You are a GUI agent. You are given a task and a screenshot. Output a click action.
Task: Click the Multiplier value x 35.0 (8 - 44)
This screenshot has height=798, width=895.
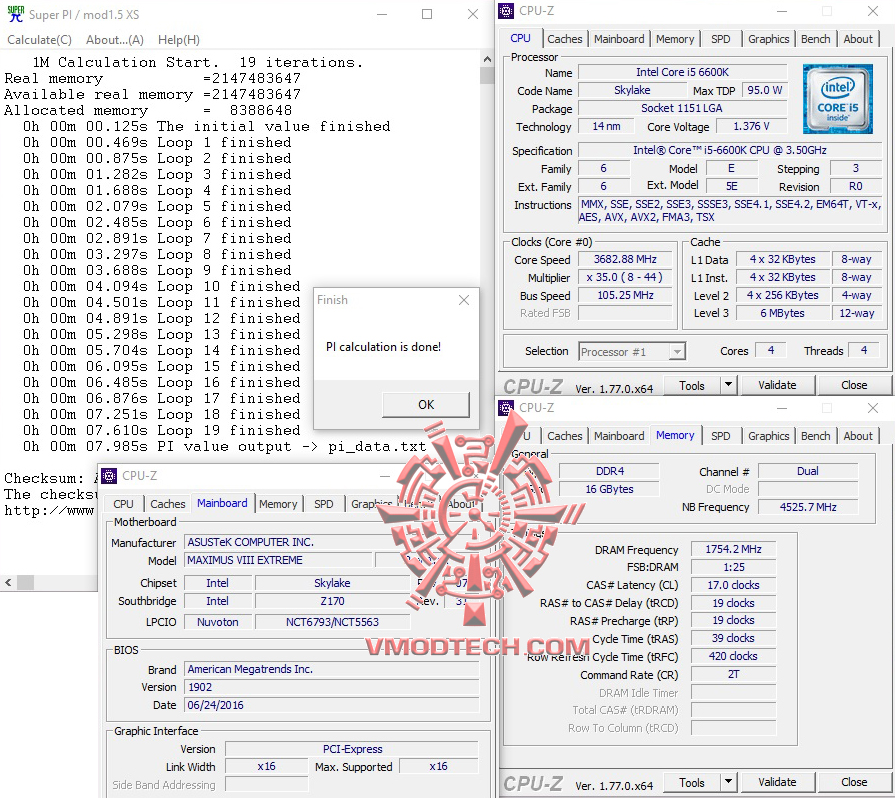coord(625,277)
